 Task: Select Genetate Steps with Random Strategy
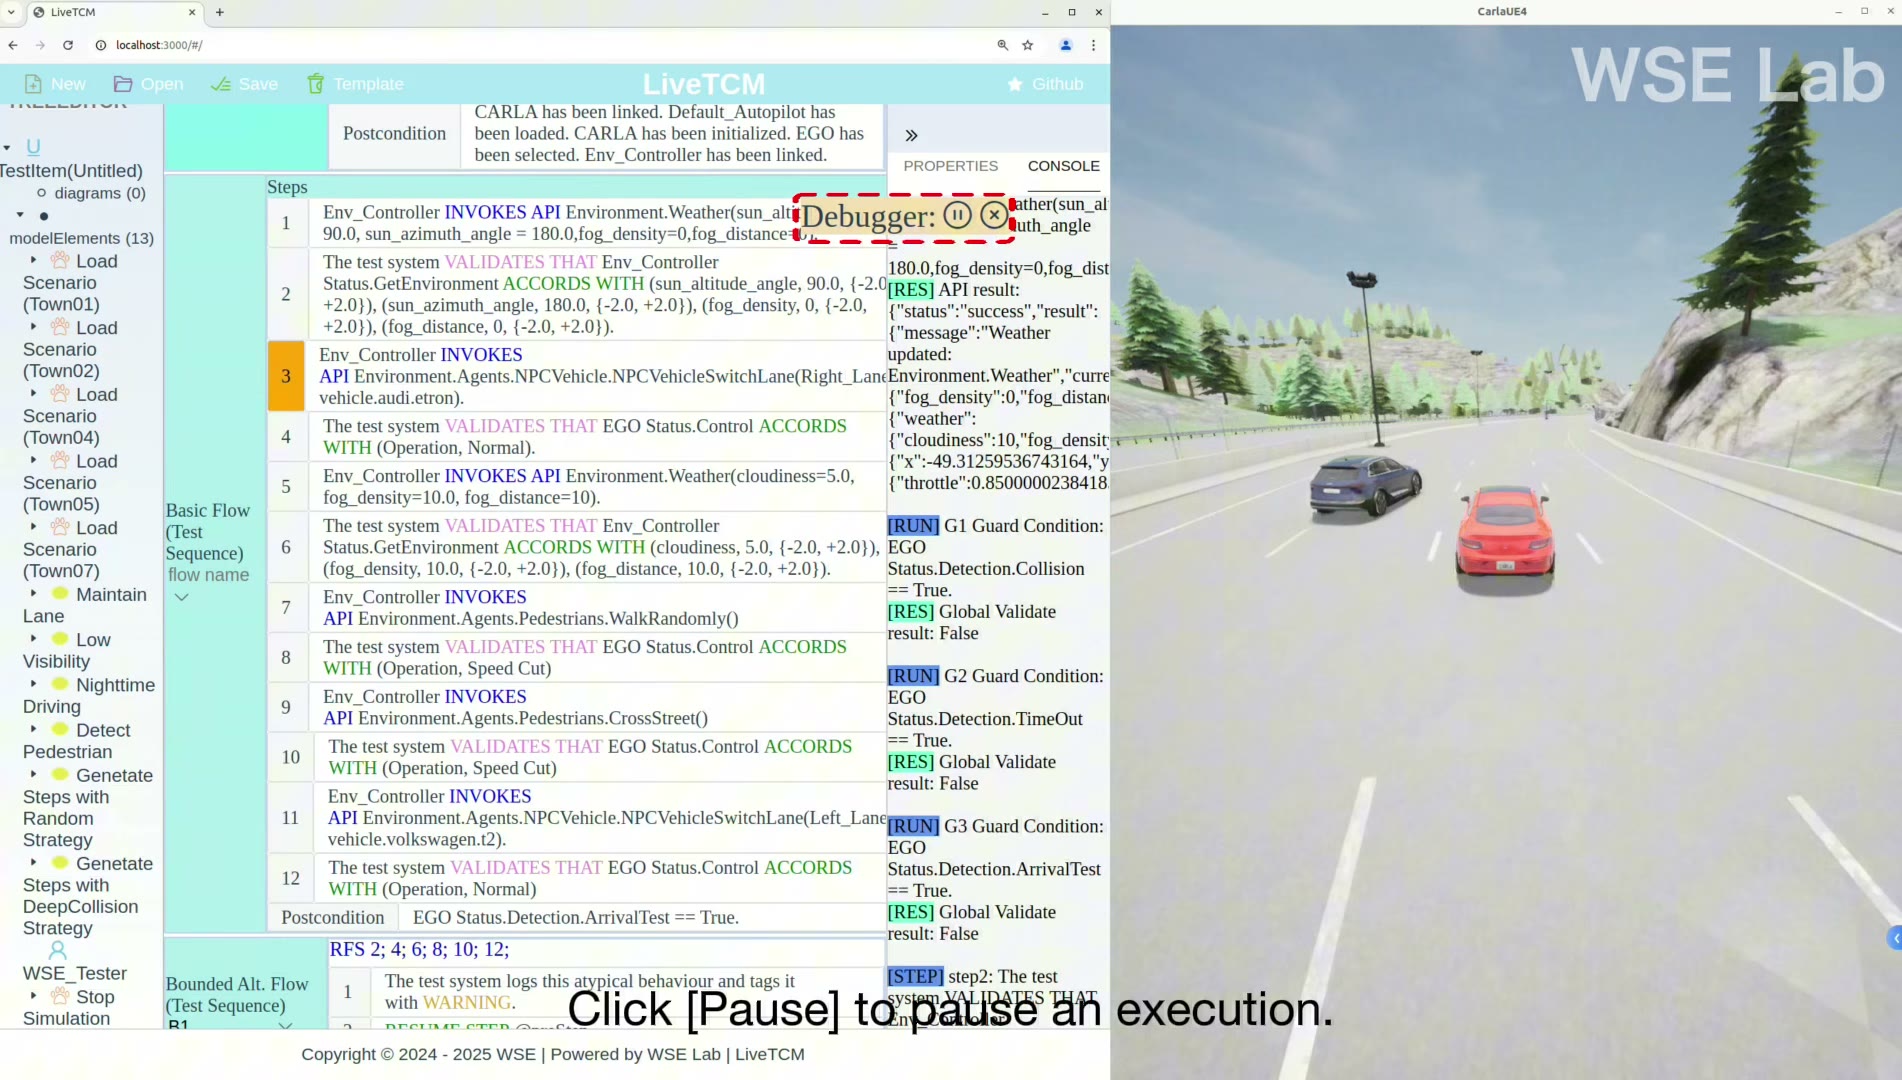tap(88, 807)
